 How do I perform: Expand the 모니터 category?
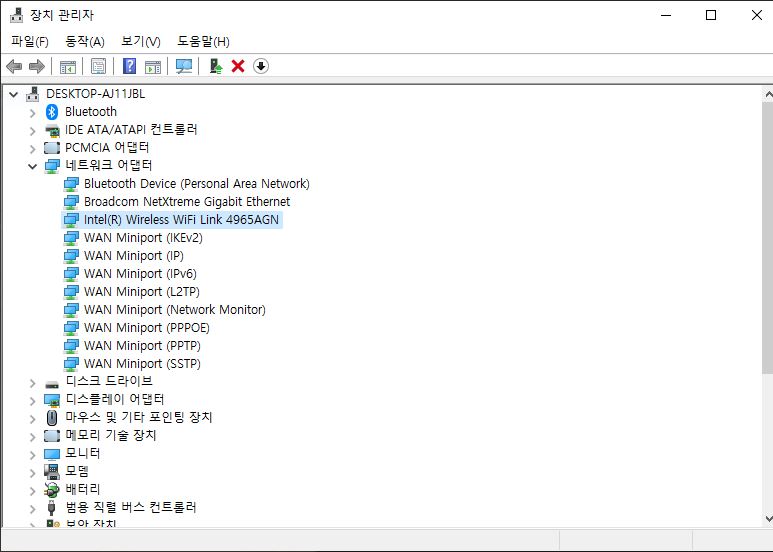33,455
